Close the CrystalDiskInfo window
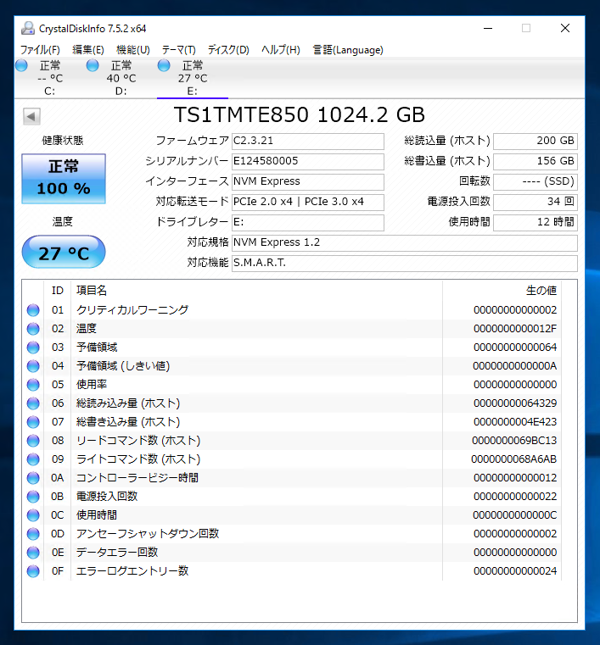Screen dimensions: 600x645 (565, 28)
